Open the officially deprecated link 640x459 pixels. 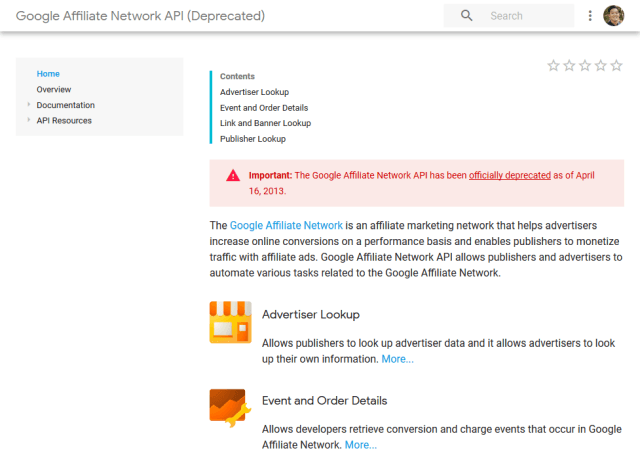[510, 175]
